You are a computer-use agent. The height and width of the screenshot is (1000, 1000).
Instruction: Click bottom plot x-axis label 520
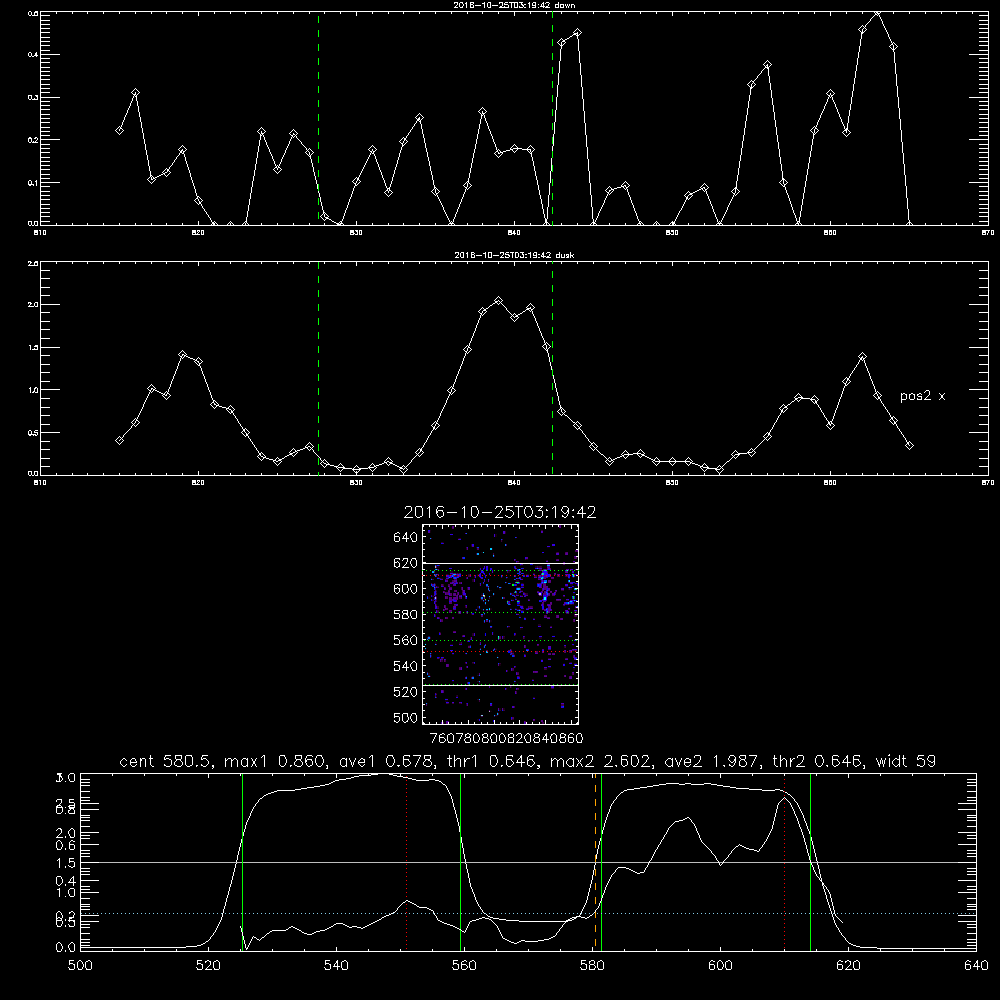click(208, 966)
